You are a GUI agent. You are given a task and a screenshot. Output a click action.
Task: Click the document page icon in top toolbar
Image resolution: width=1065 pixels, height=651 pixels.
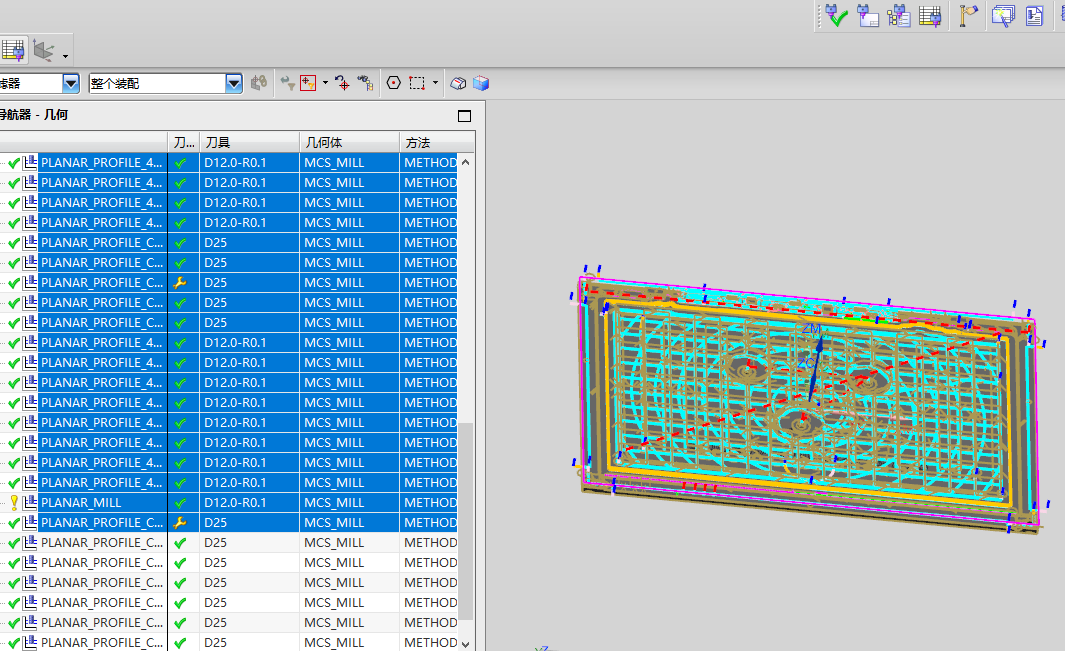[x=1034, y=15]
